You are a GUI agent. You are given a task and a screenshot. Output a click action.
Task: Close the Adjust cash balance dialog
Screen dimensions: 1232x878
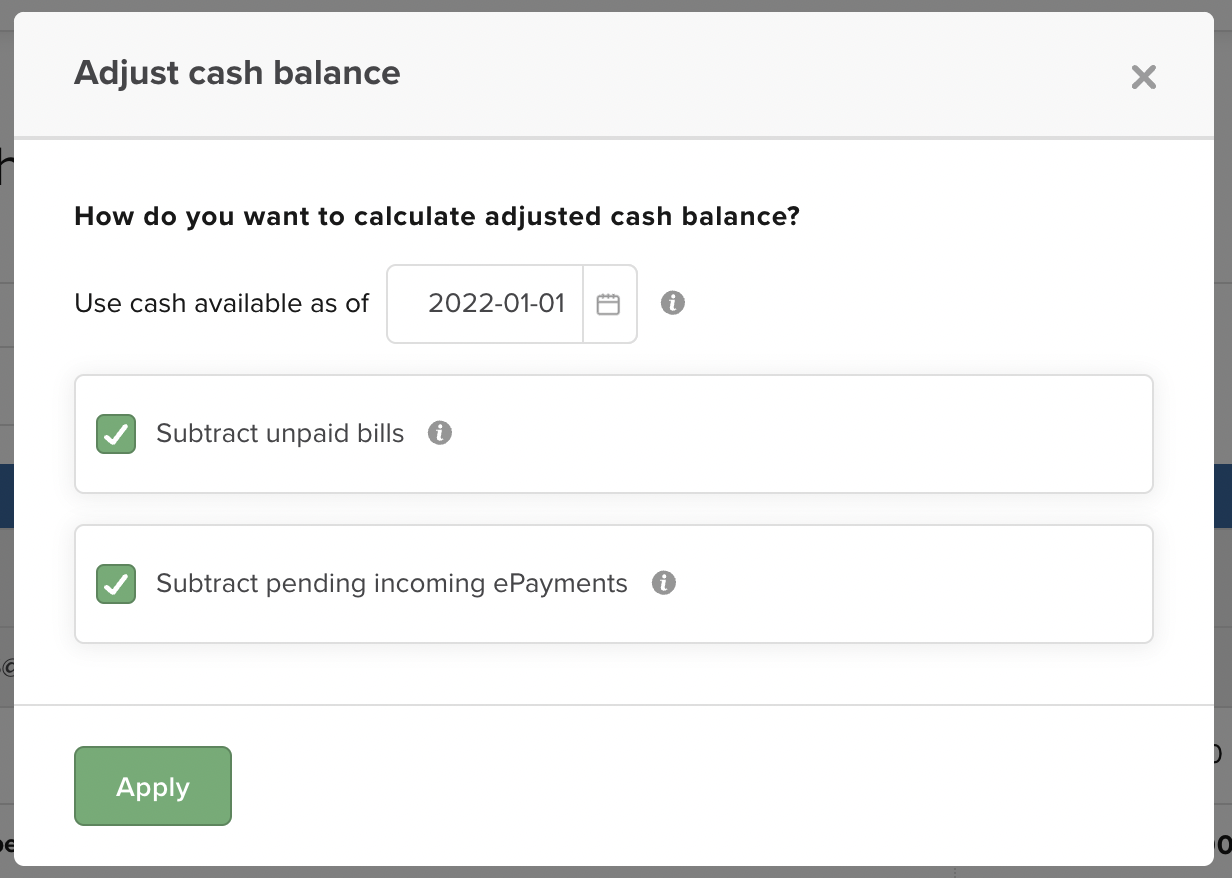pyautogui.click(x=1143, y=77)
